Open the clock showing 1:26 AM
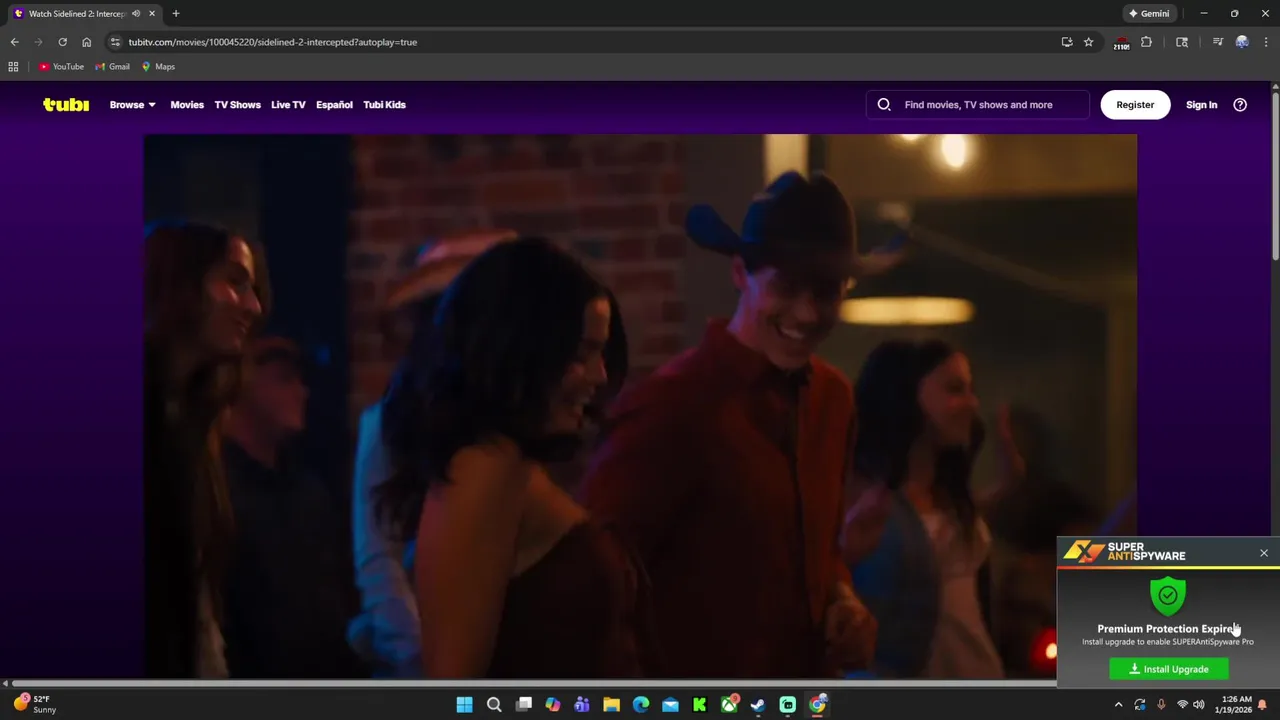Screen dimensions: 1280x720 (x=1237, y=705)
